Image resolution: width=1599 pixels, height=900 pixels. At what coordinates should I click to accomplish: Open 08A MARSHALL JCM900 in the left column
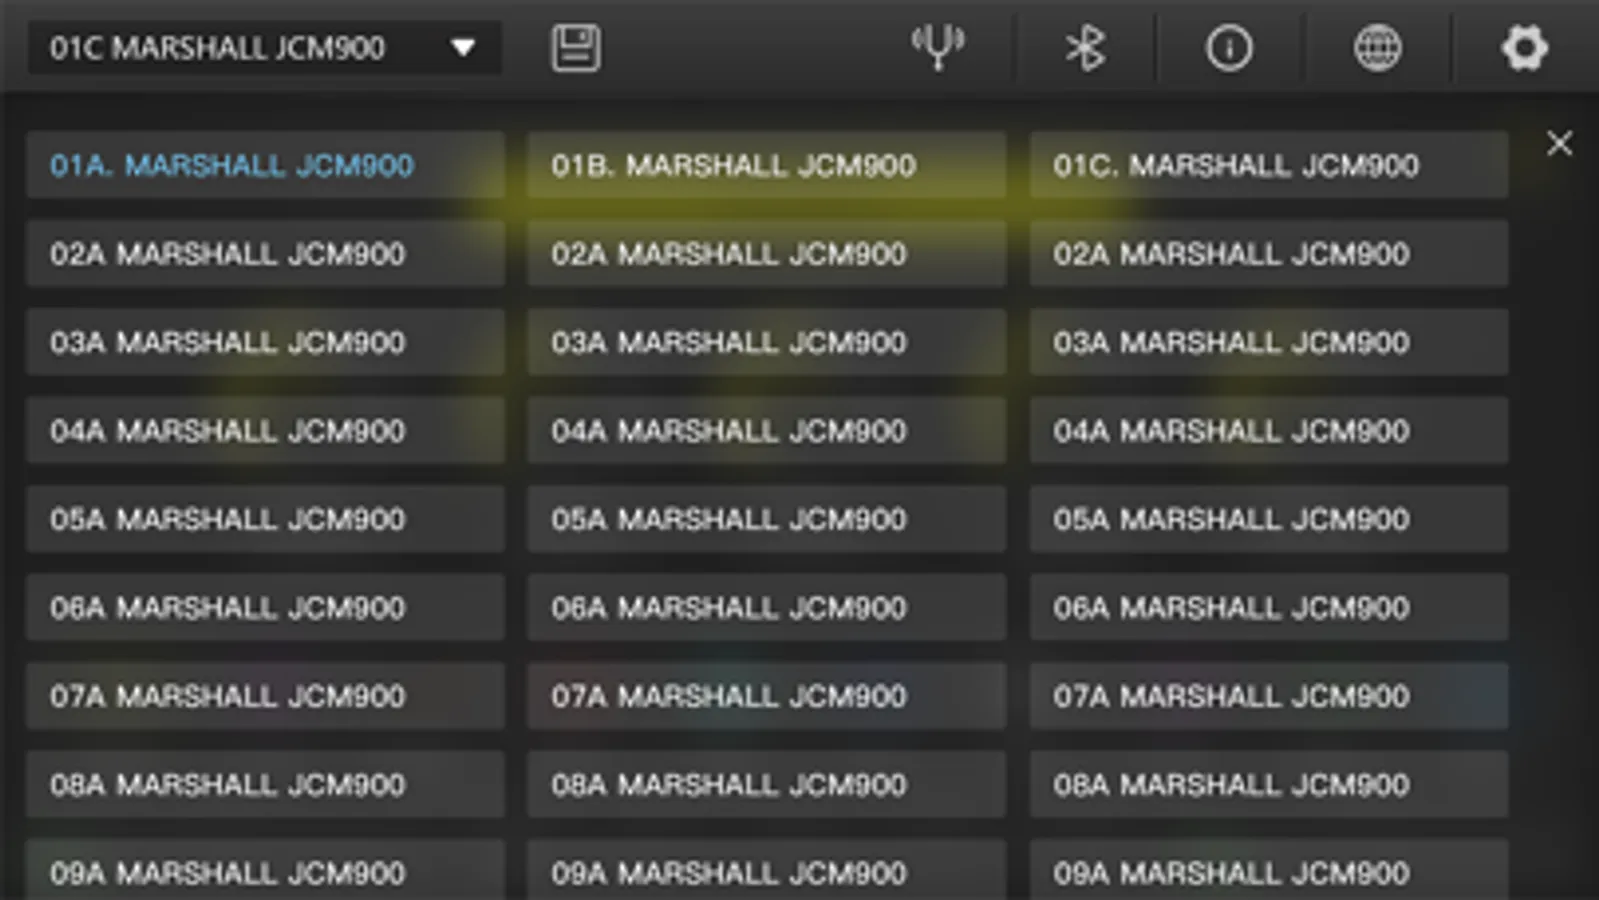(x=266, y=784)
